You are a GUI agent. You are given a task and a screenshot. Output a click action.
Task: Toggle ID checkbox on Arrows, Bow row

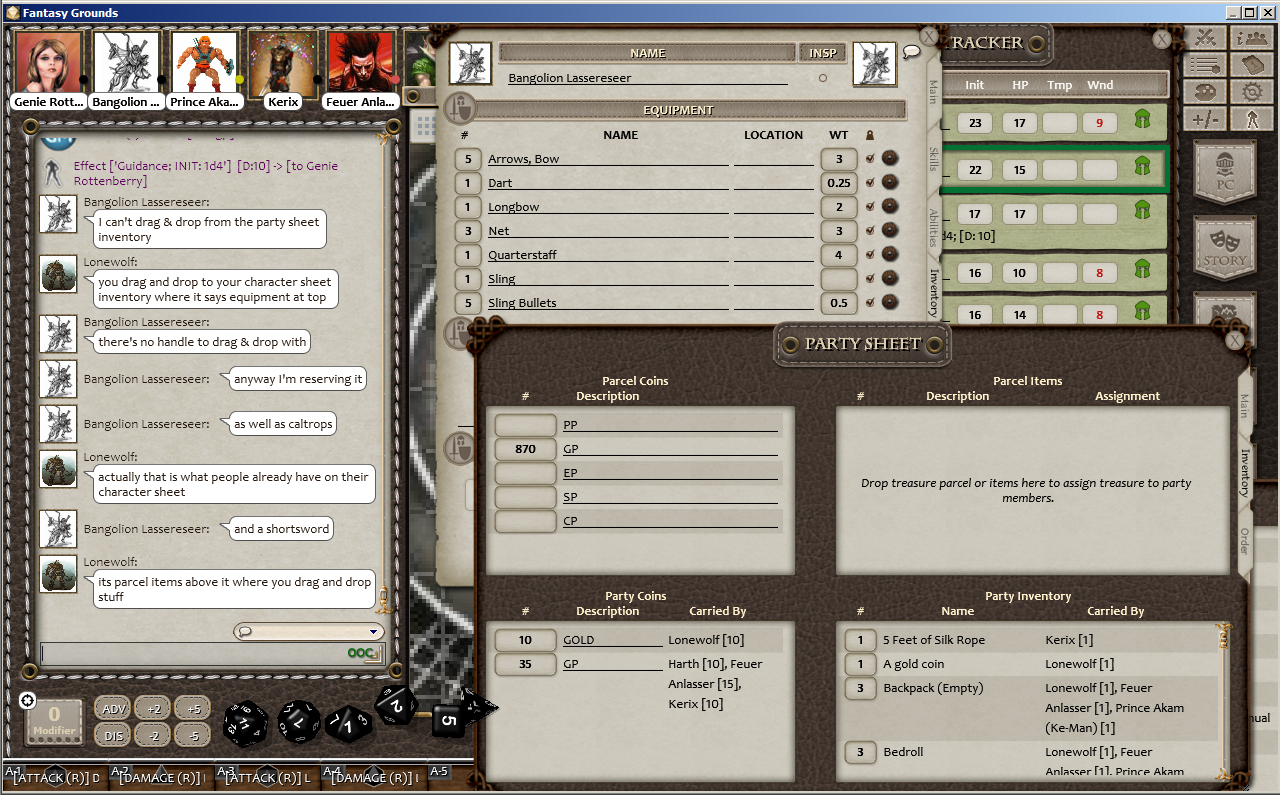pyautogui.click(x=869, y=158)
